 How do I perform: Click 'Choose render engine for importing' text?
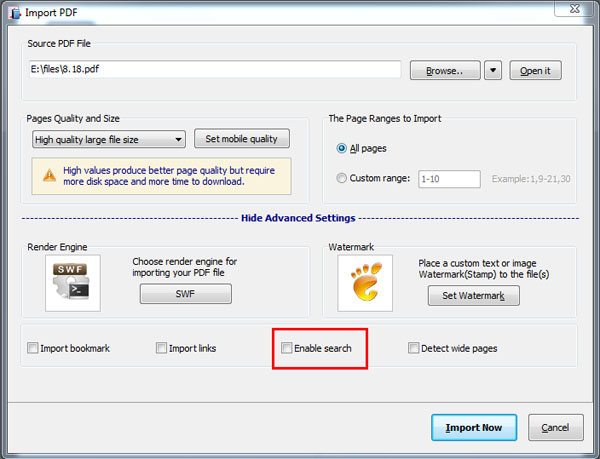click(184, 267)
